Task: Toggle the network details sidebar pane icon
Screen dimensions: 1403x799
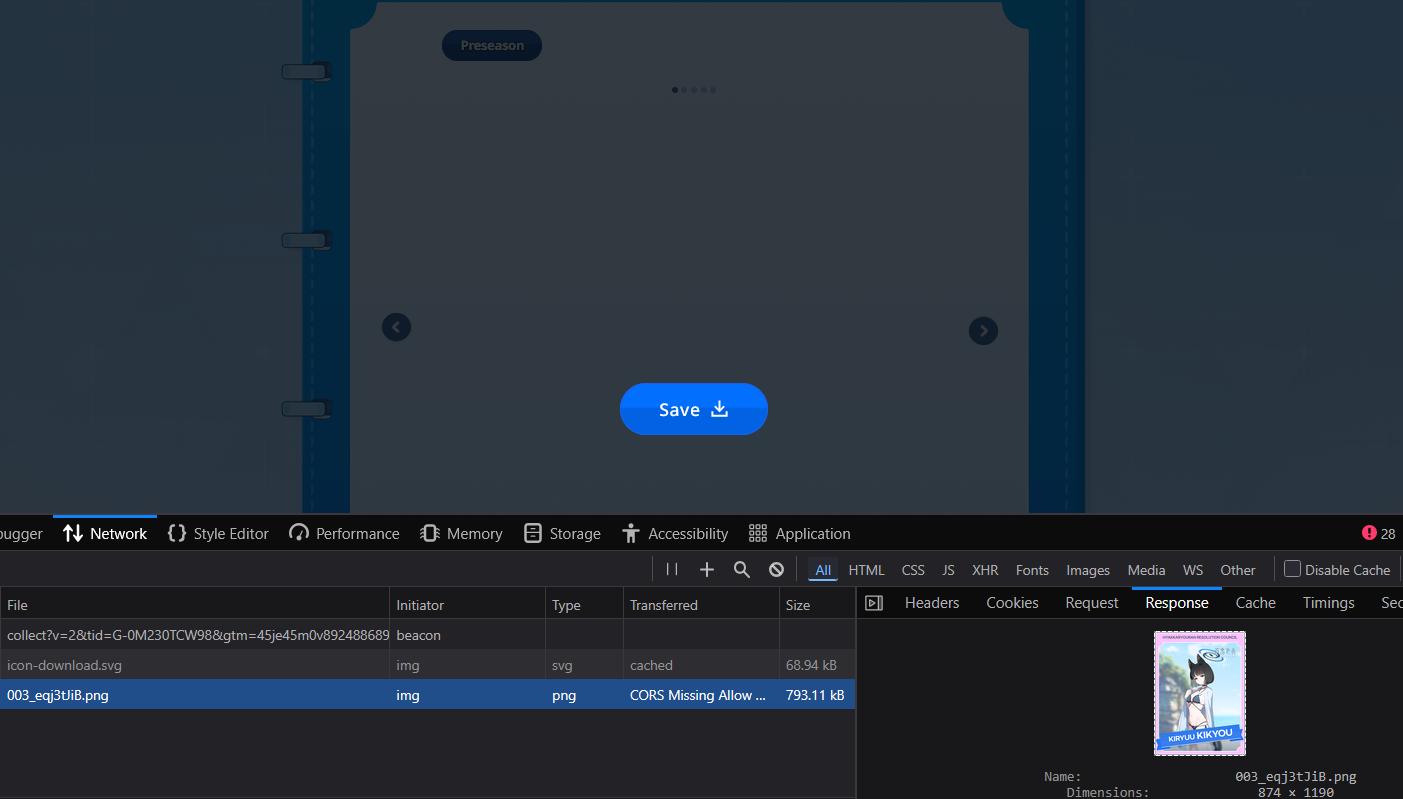Action: [874, 603]
